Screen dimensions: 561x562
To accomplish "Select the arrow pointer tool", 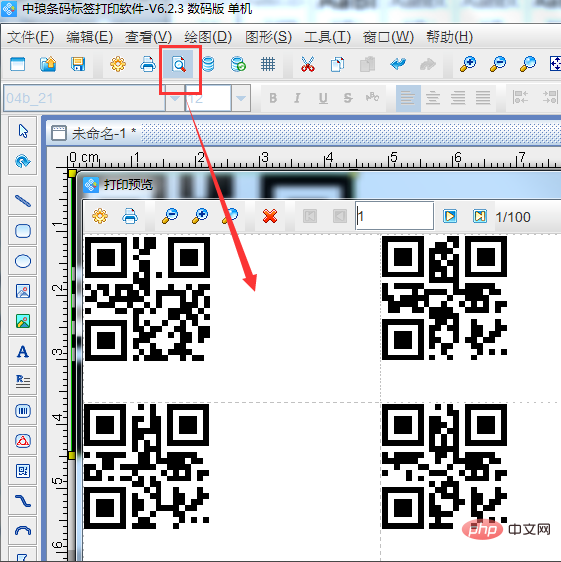I will tap(23, 131).
